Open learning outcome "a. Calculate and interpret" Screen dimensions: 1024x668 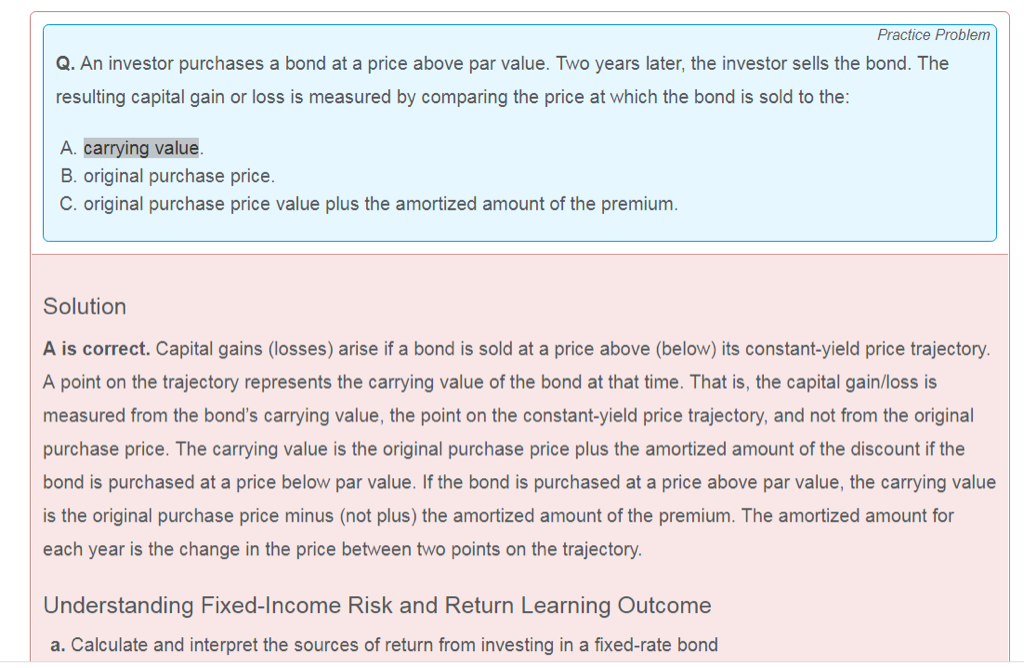(393, 645)
